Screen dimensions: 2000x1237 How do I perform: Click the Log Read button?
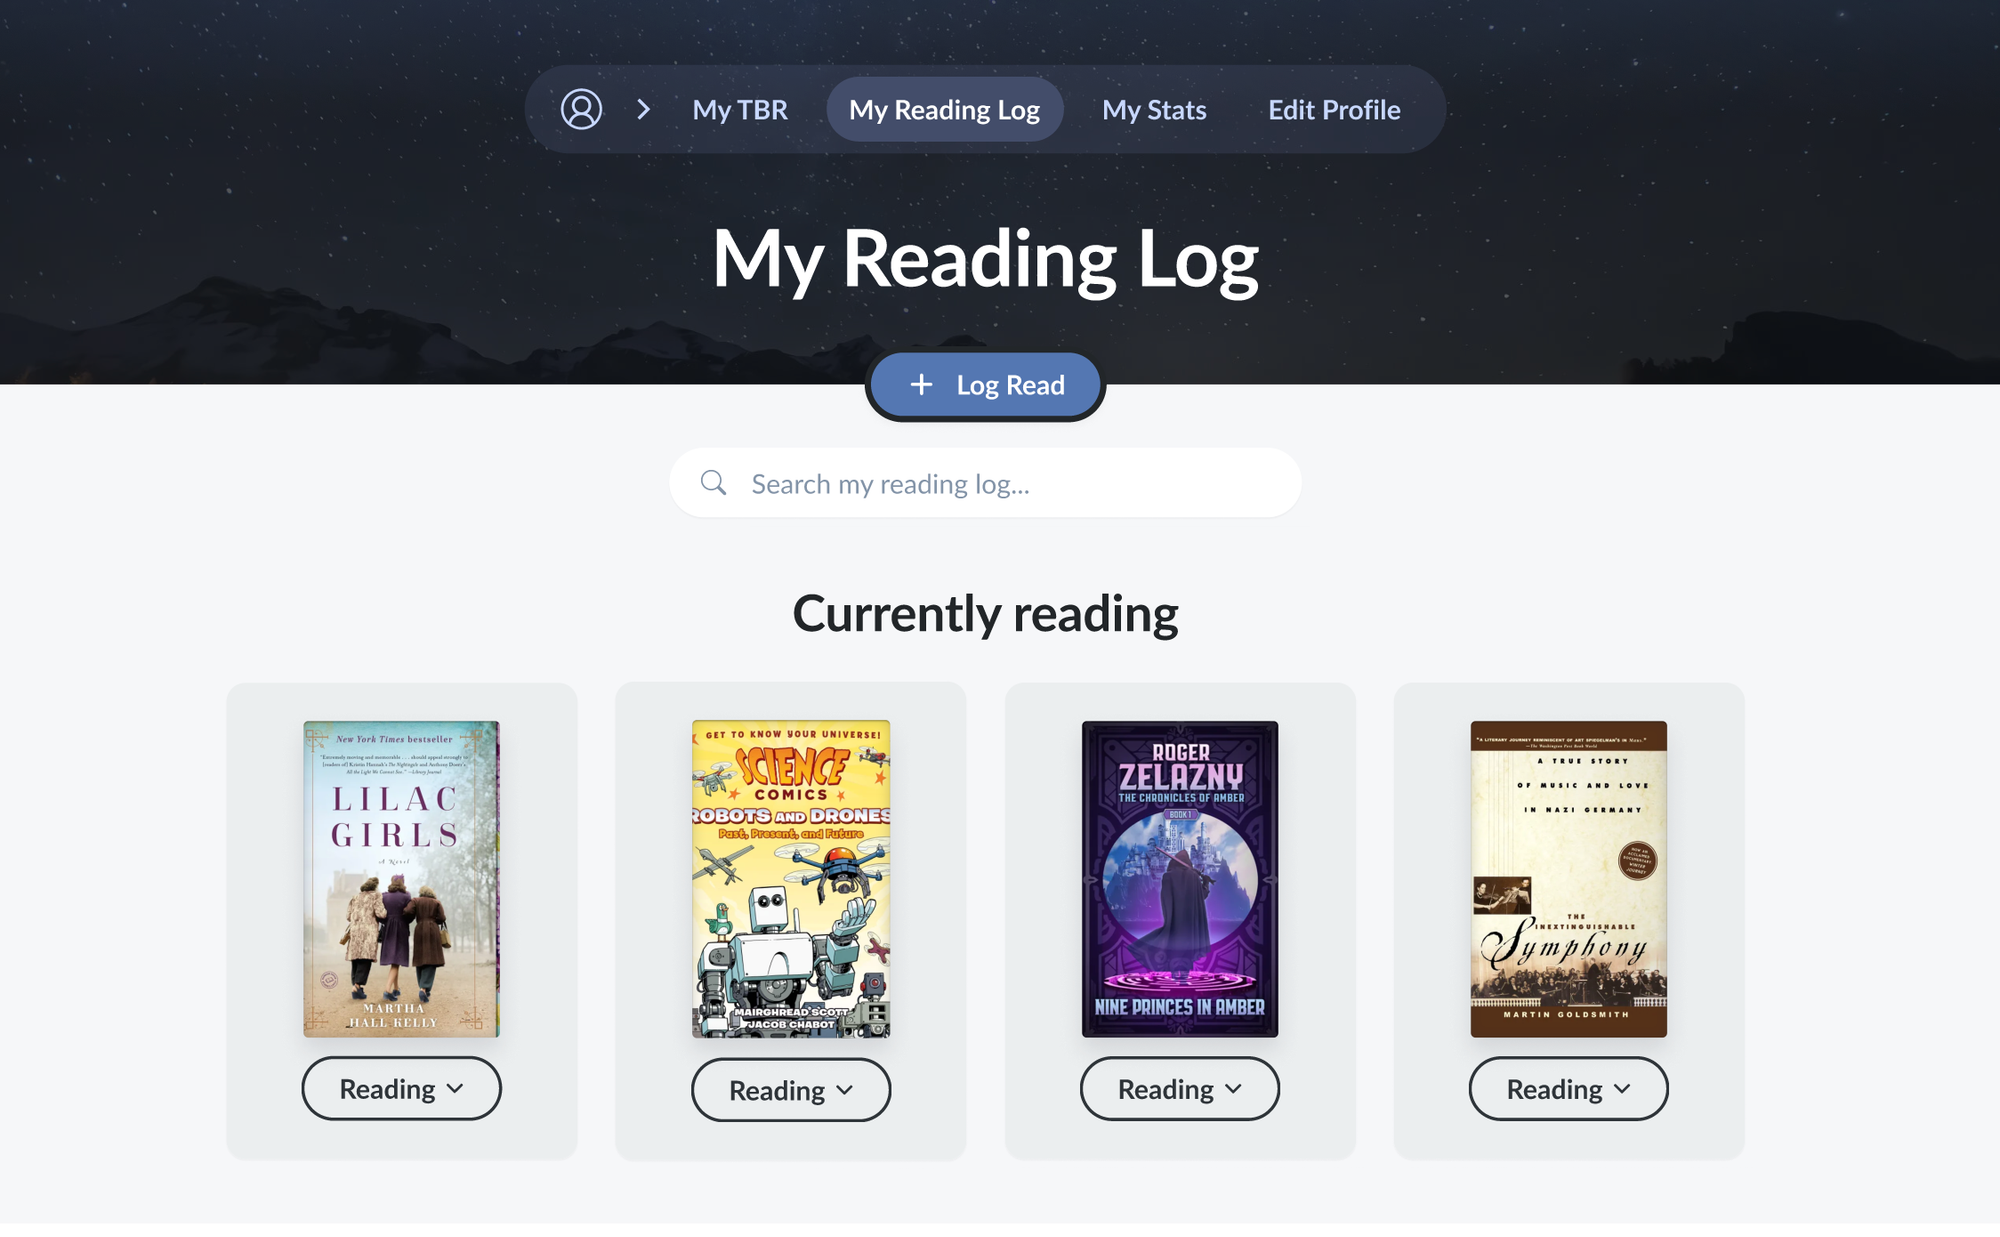[x=985, y=385]
